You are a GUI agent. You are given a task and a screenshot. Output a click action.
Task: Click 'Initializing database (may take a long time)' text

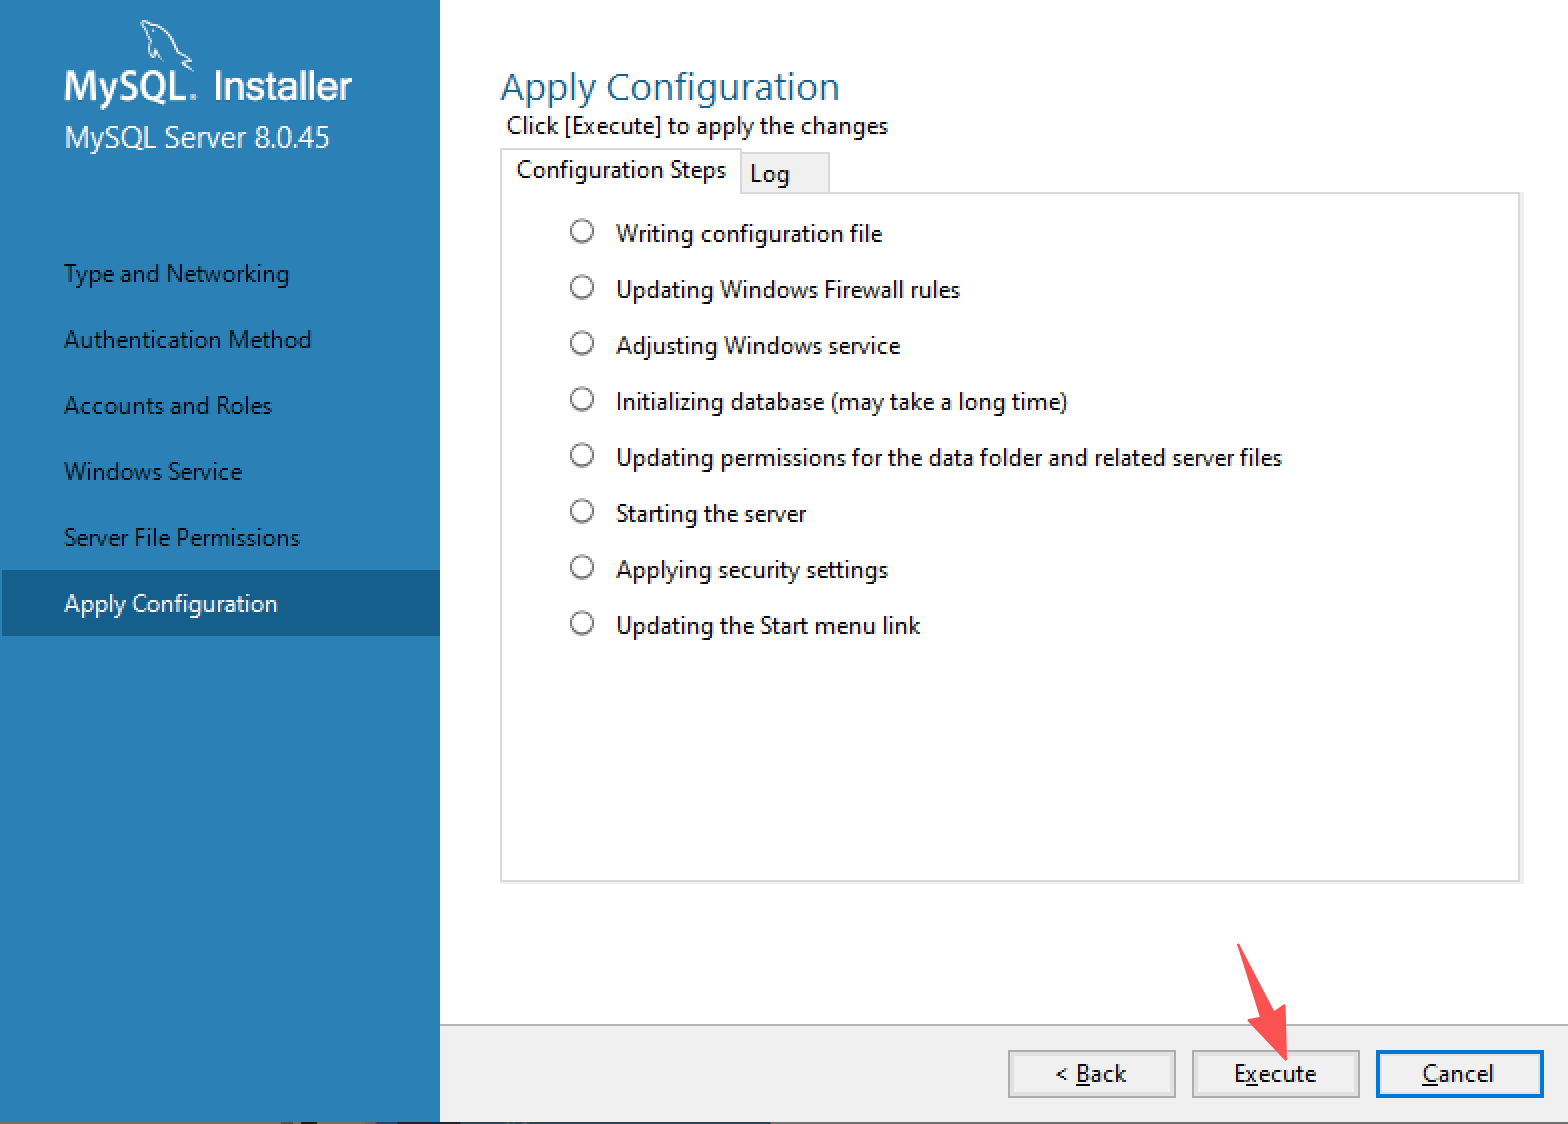[x=842, y=402]
